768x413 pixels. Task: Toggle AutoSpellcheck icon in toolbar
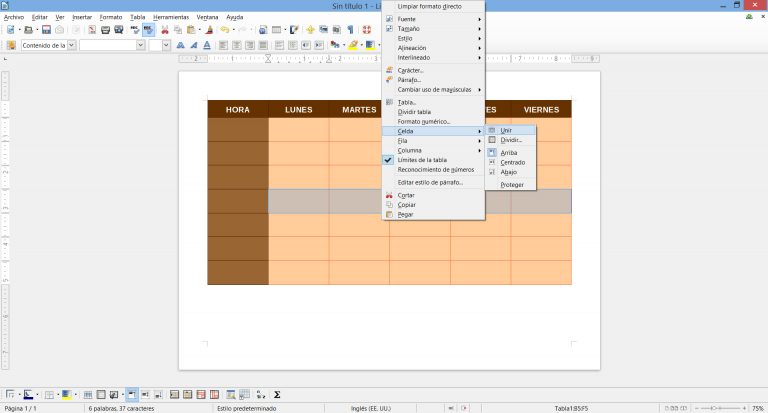click(x=148, y=30)
